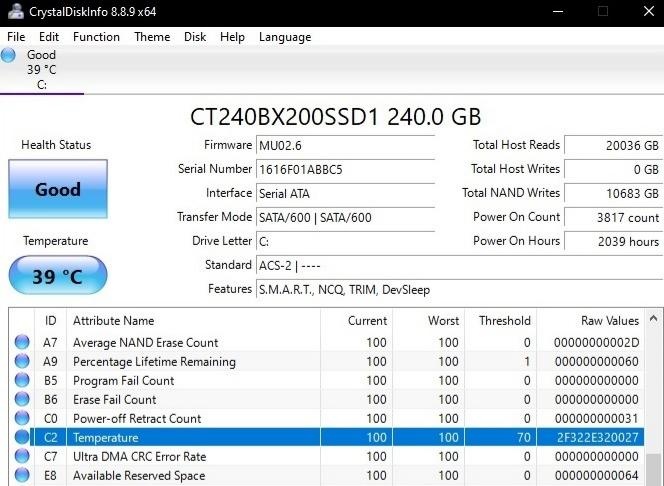Click Total NAND Writes value 10683 GB
Viewport: 664px width, 486px height.
[613, 193]
